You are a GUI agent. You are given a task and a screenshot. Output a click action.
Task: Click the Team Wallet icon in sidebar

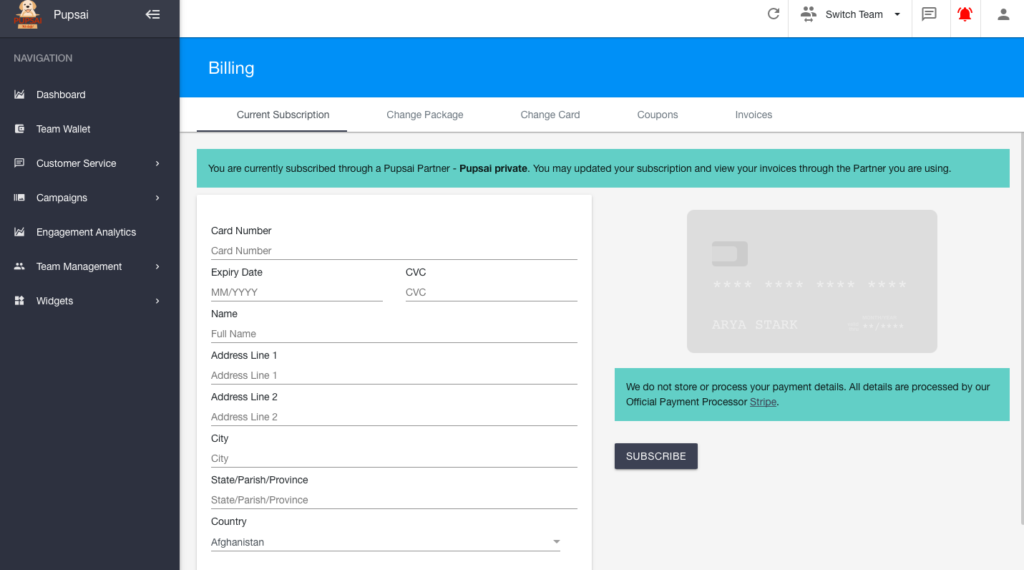point(19,129)
